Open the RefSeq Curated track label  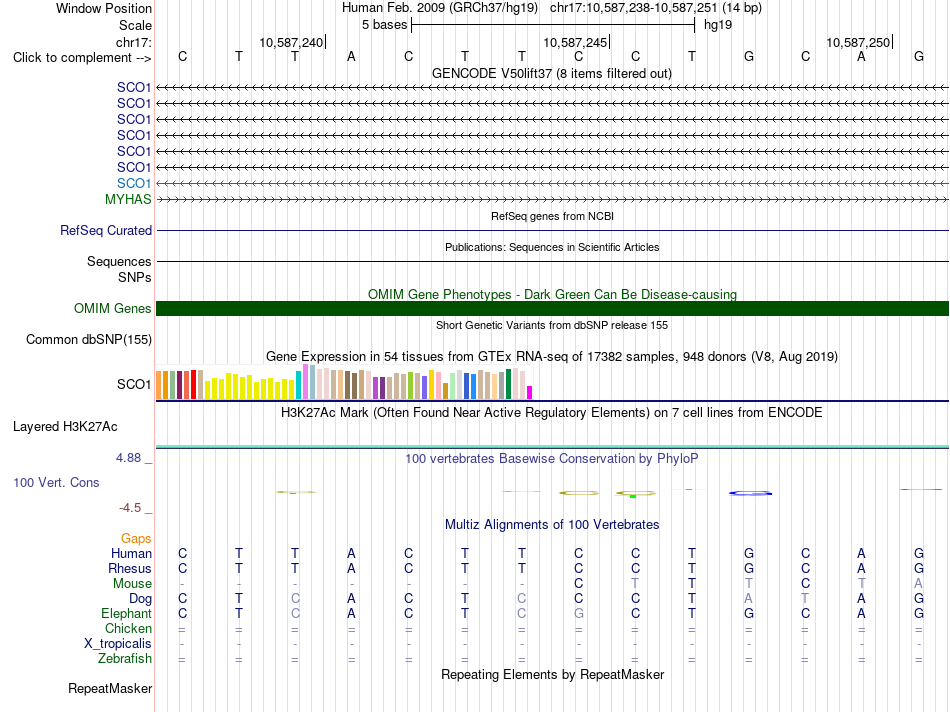point(106,230)
